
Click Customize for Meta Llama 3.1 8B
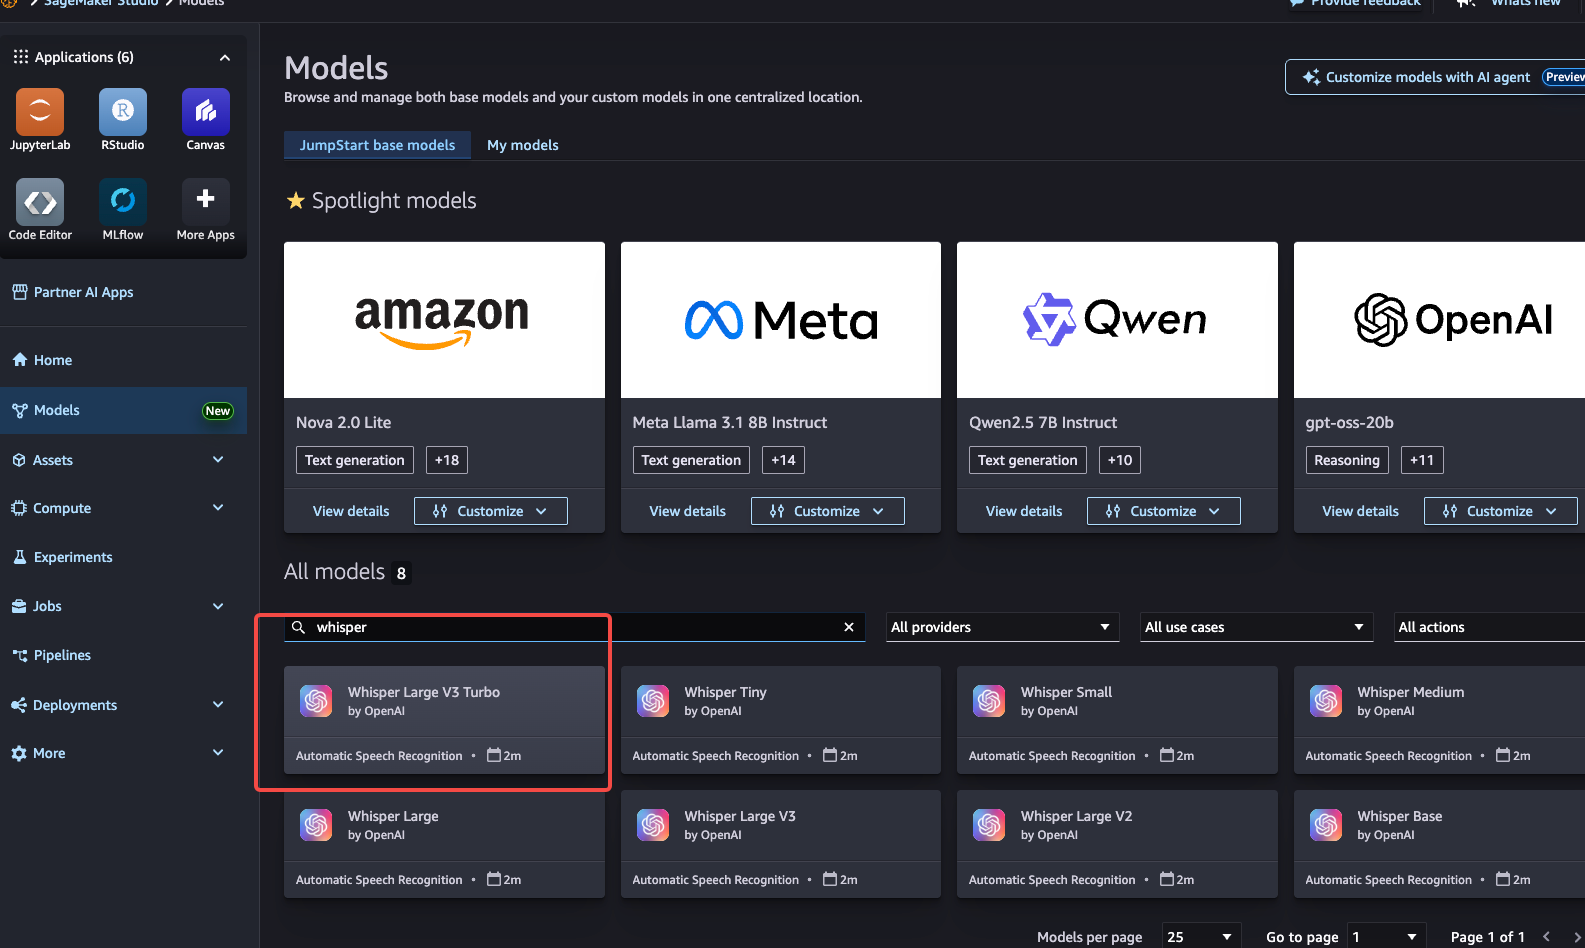[x=827, y=511]
